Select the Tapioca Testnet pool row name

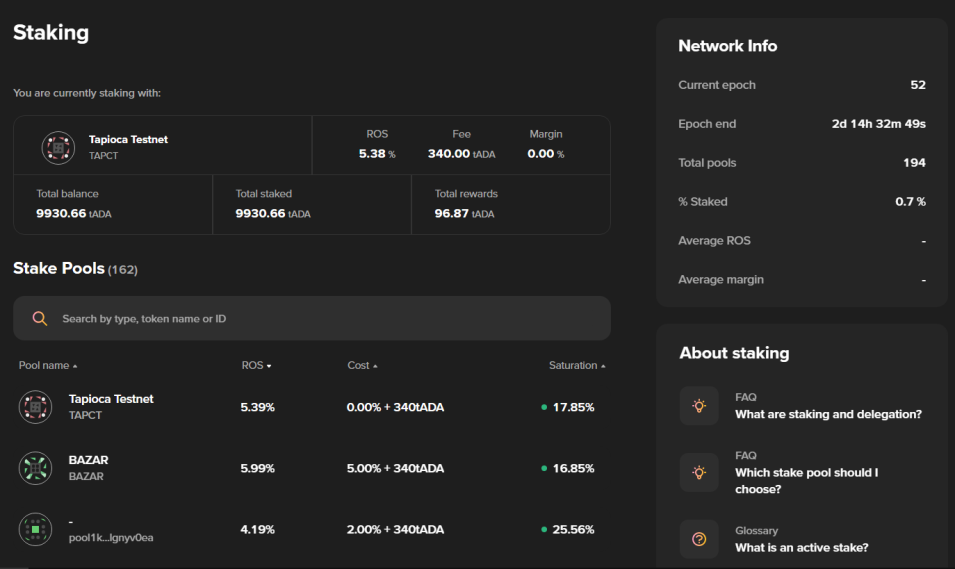pos(111,399)
